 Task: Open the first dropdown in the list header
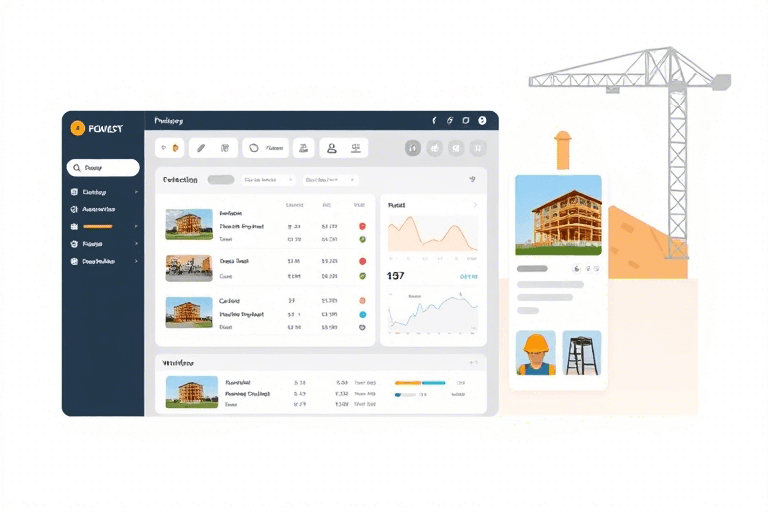pyautogui.click(x=269, y=180)
